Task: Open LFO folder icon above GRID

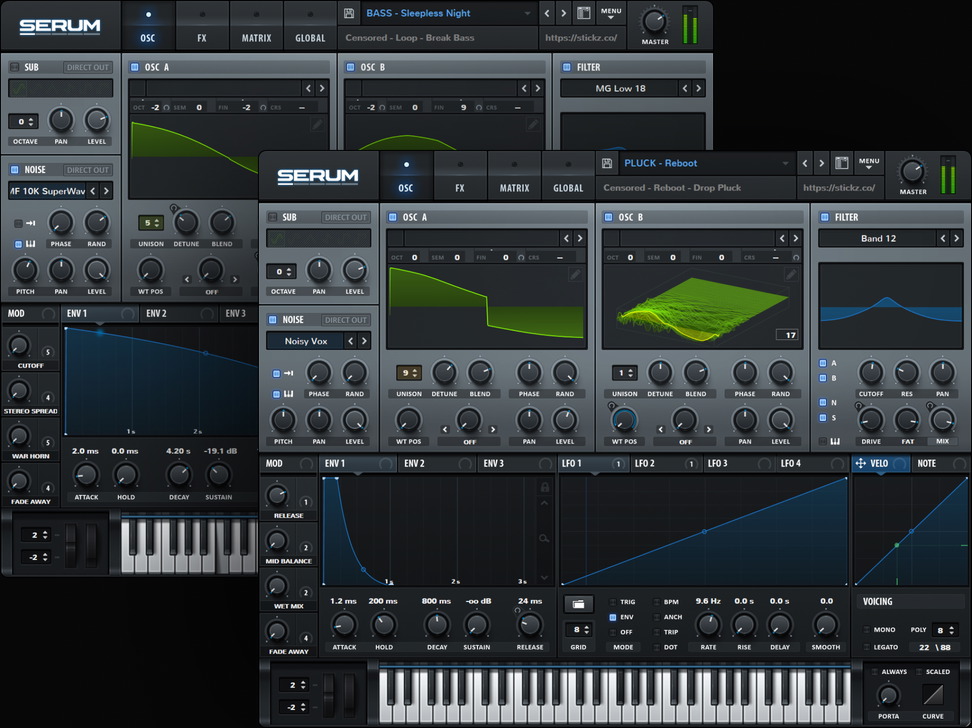Action: pos(578,603)
